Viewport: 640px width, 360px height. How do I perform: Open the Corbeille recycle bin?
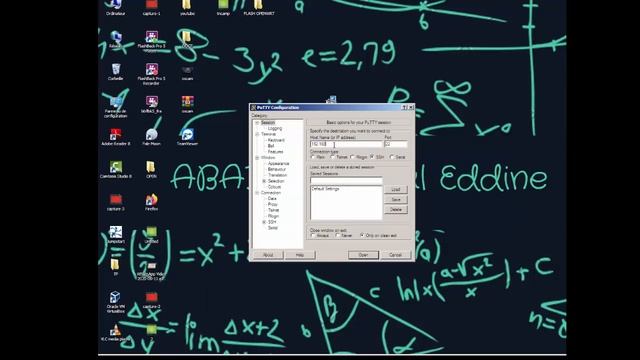click(x=116, y=71)
